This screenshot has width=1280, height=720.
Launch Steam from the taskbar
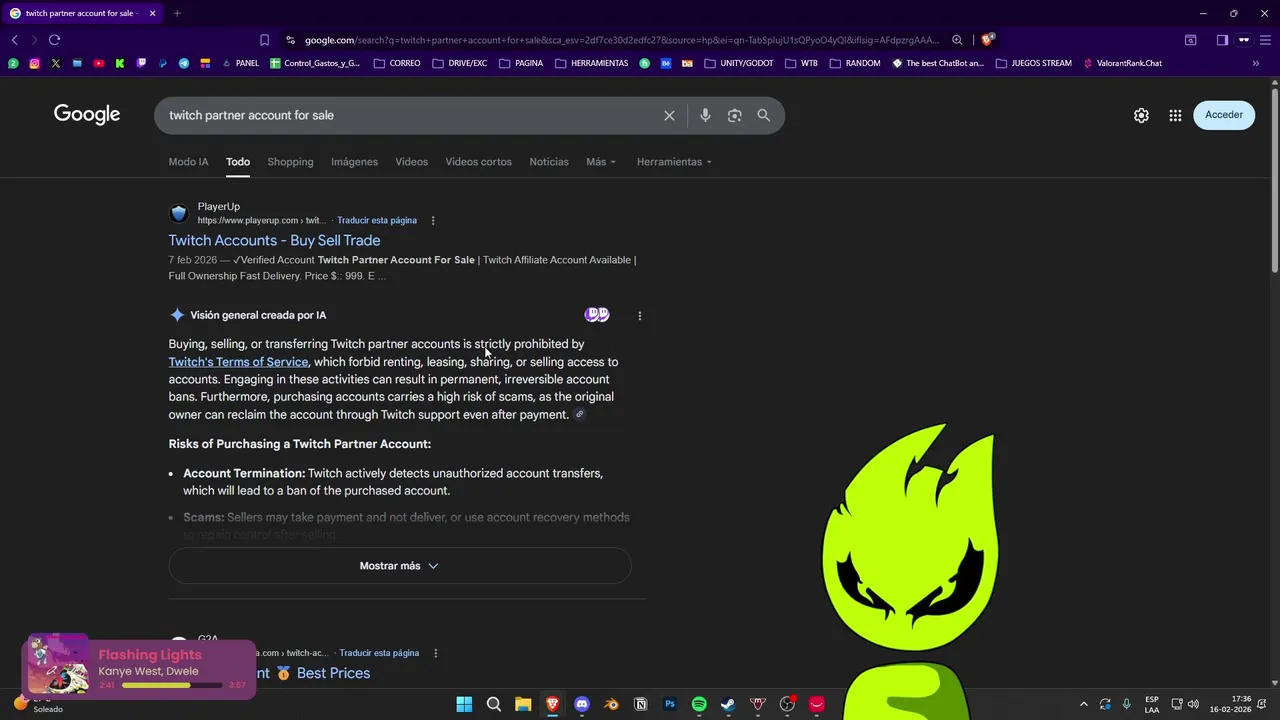pyautogui.click(x=728, y=704)
